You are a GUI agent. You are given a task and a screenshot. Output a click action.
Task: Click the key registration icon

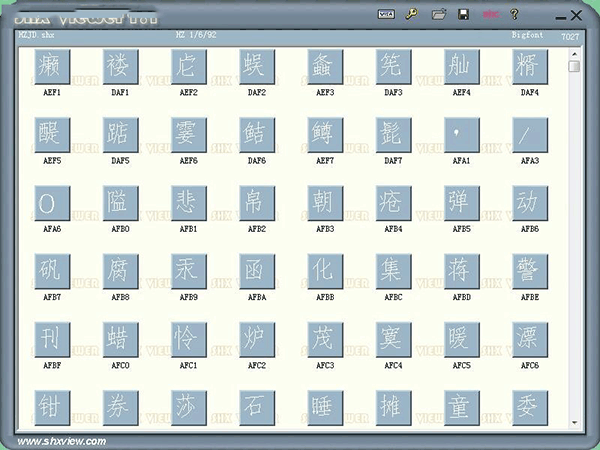(x=411, y=14)
